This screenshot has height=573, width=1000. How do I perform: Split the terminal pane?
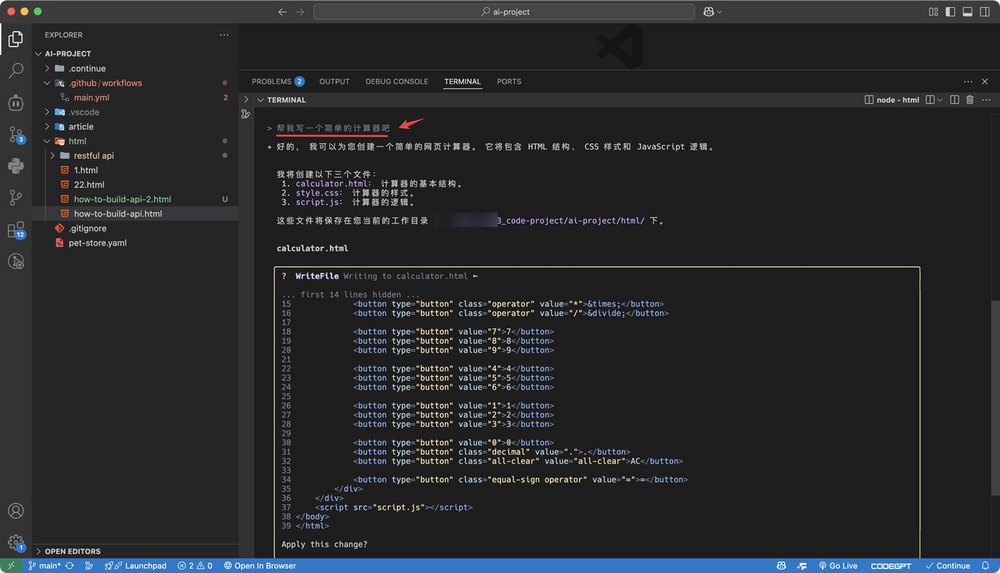955,100
